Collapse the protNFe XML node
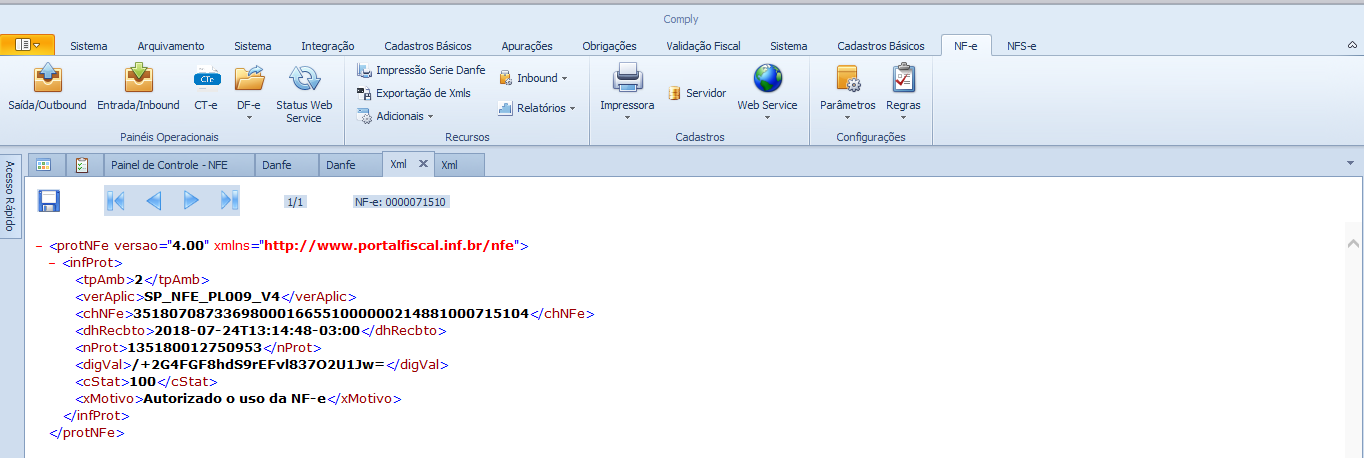1364x458 pixels. 38,245
